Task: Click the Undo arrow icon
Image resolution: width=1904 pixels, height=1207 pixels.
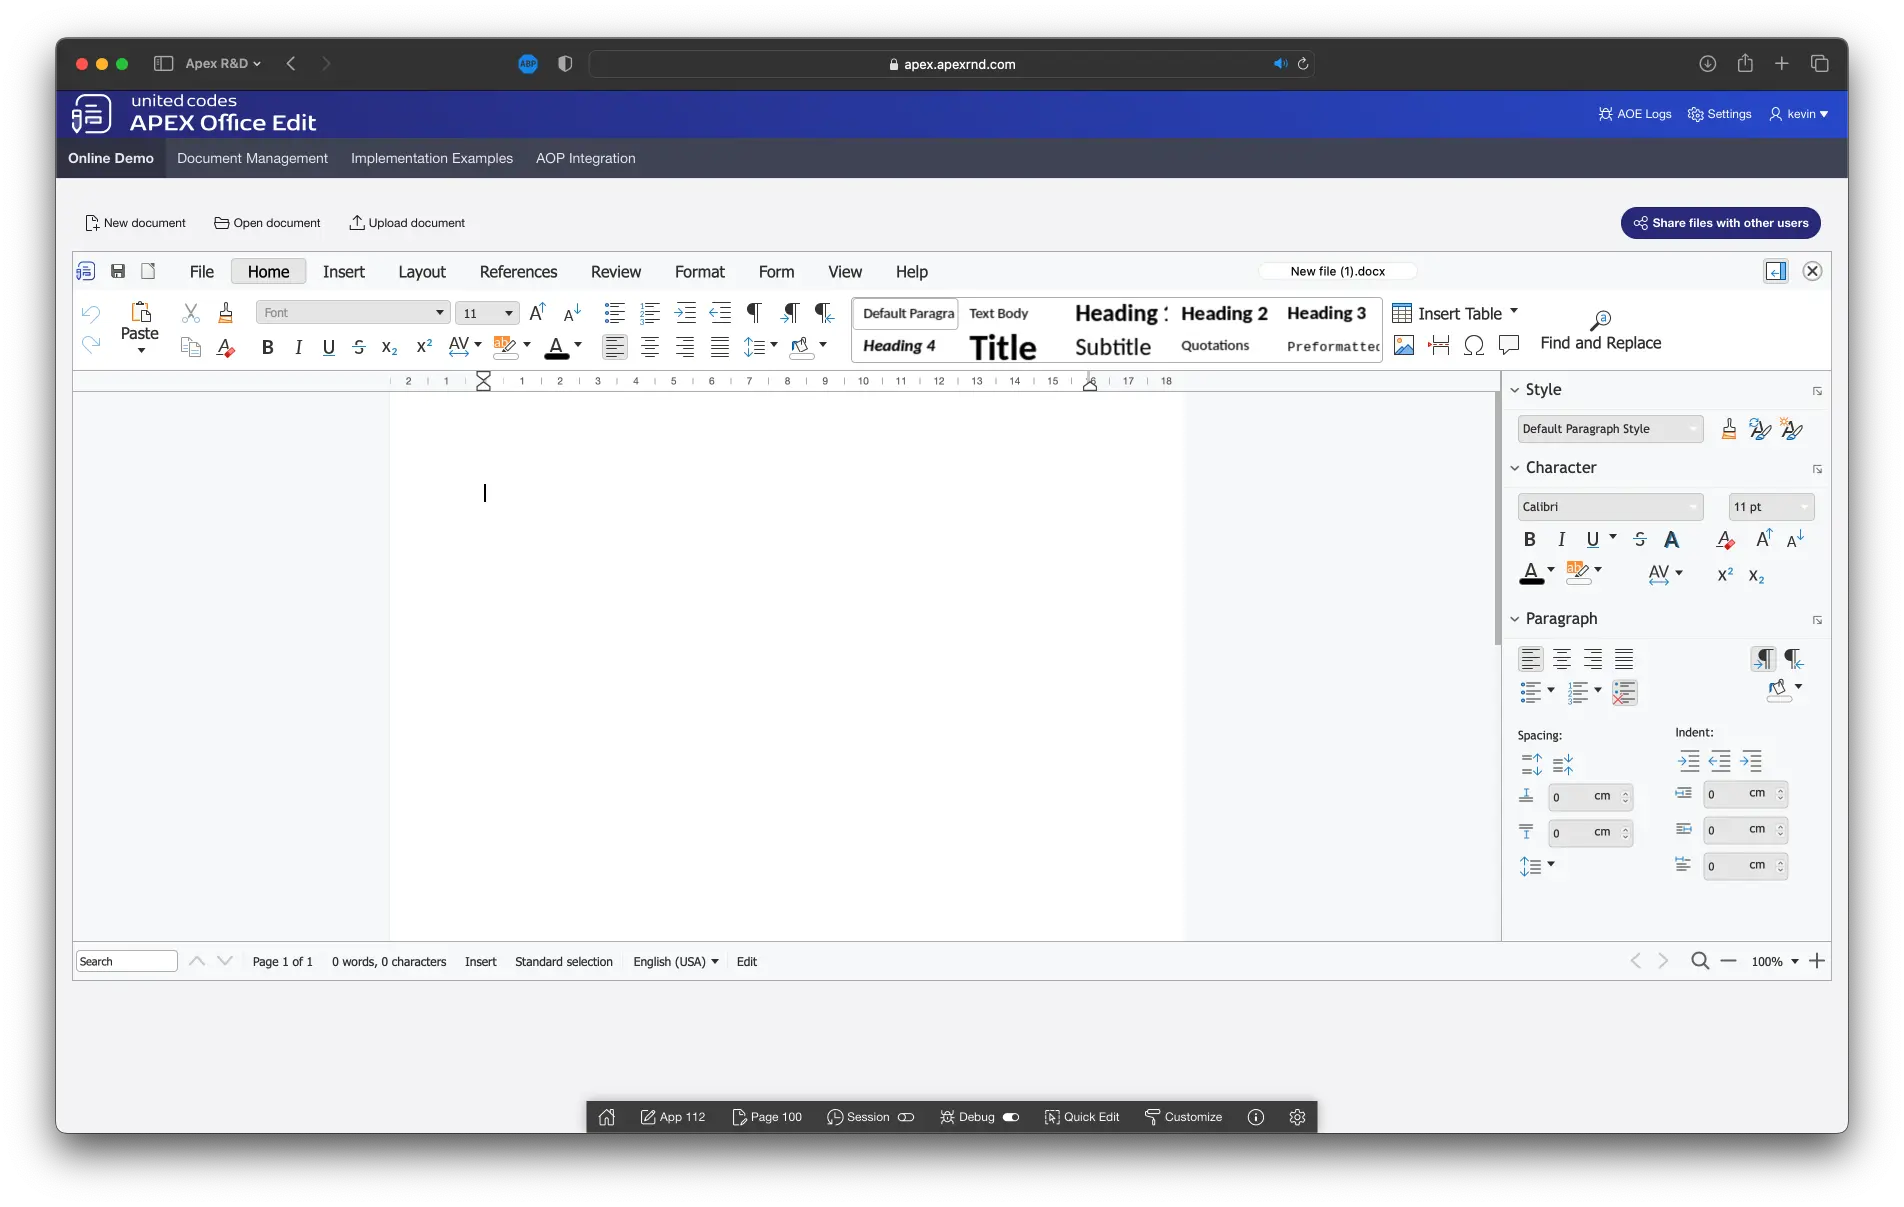Action: [x=91, y=313]
